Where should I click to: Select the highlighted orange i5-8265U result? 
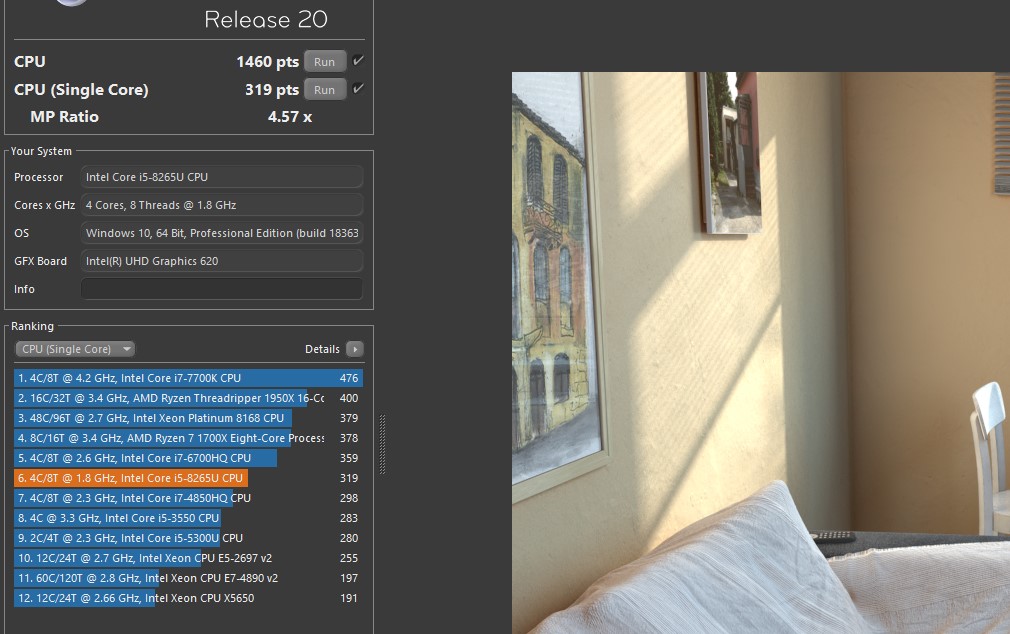(x=188, y=478)
